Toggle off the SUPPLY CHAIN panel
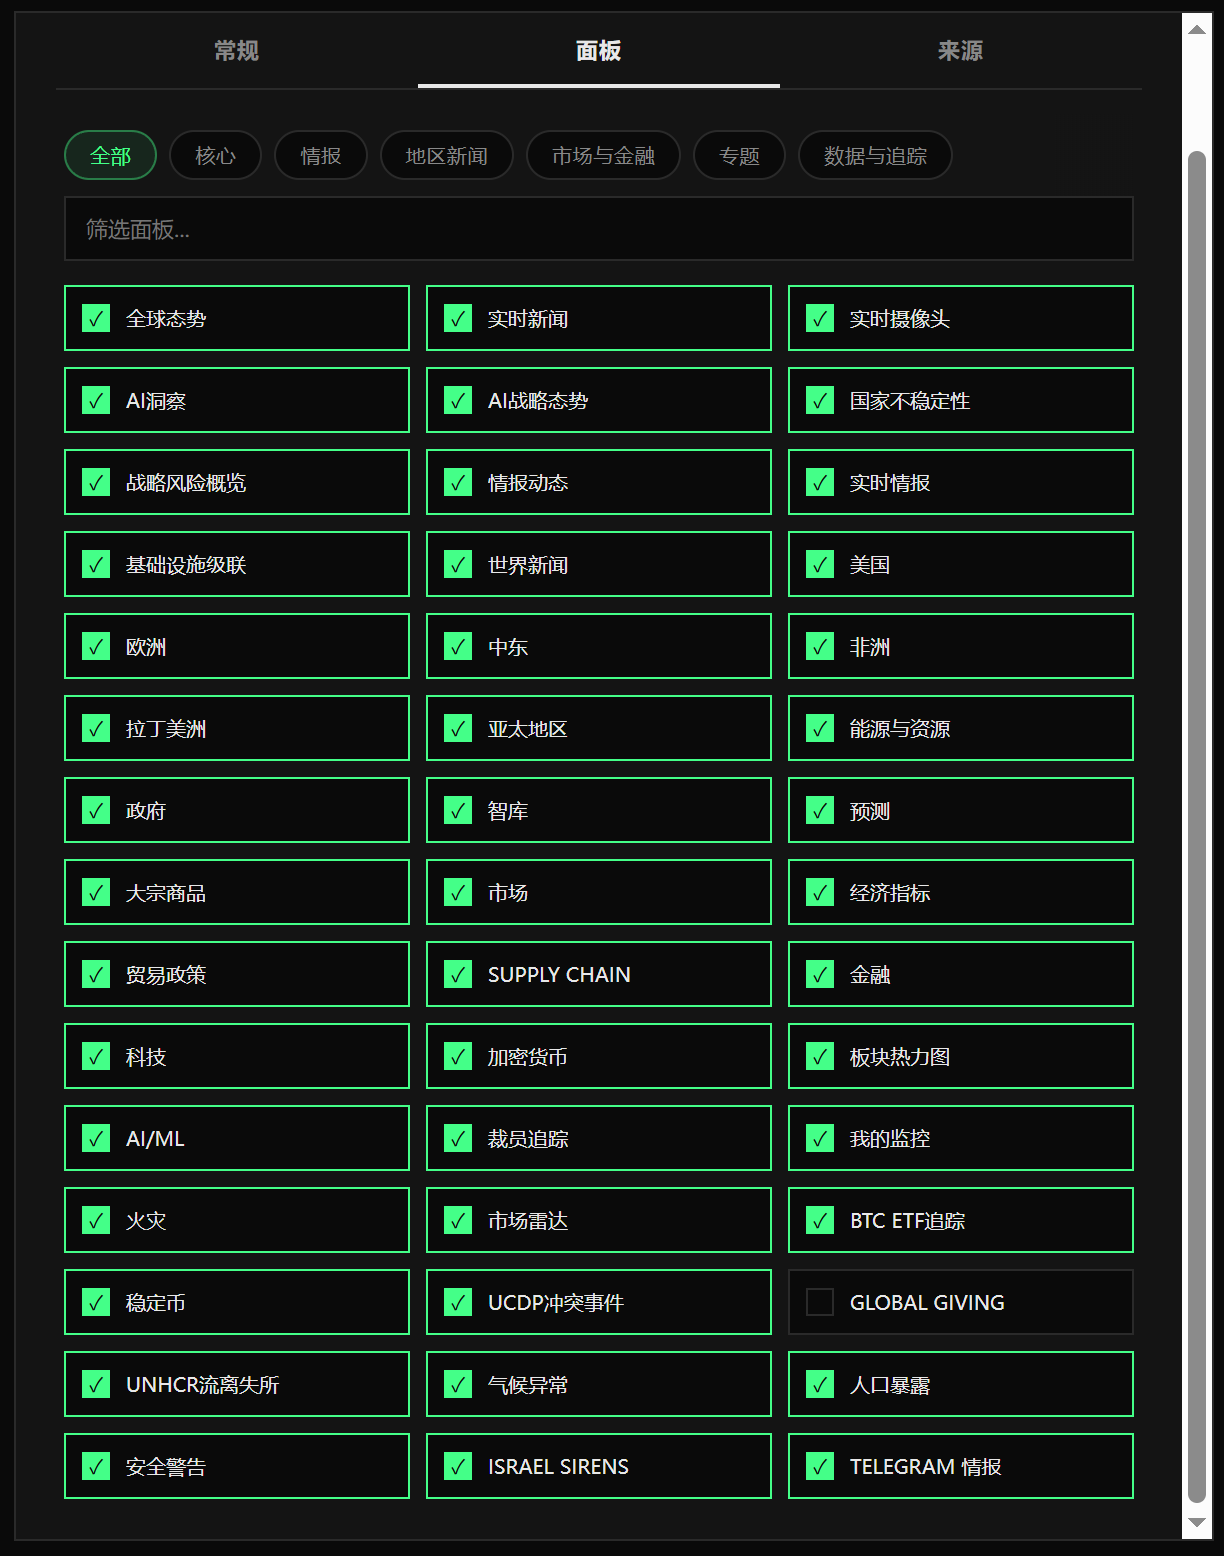 point(458,974)
